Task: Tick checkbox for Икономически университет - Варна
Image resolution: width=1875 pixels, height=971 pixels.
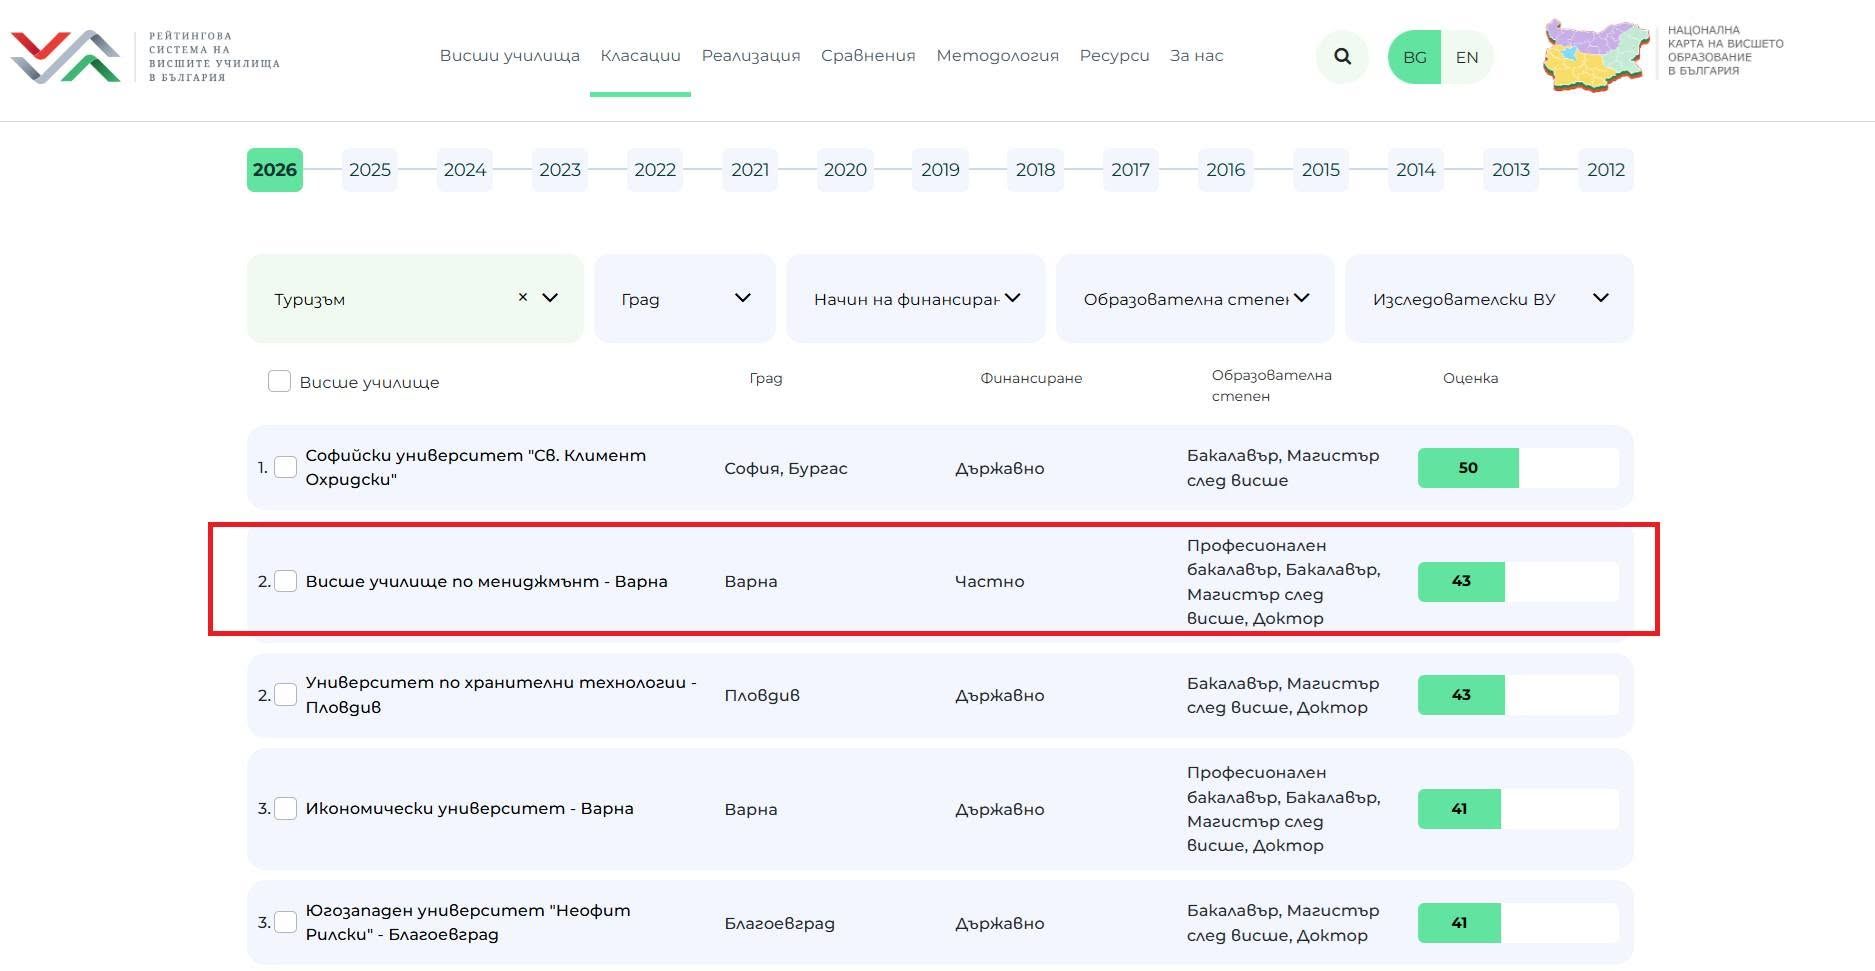Action: [x=286, y=808]
